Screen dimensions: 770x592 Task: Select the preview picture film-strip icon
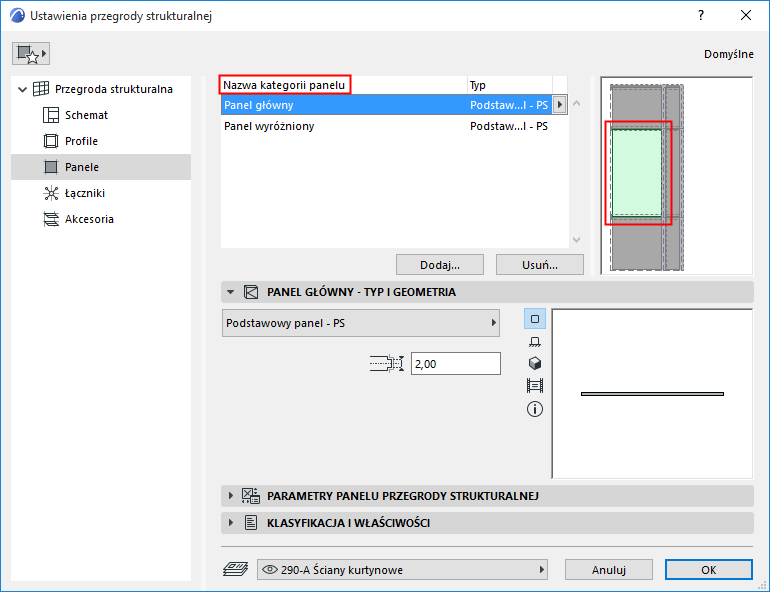coord(535,386)
